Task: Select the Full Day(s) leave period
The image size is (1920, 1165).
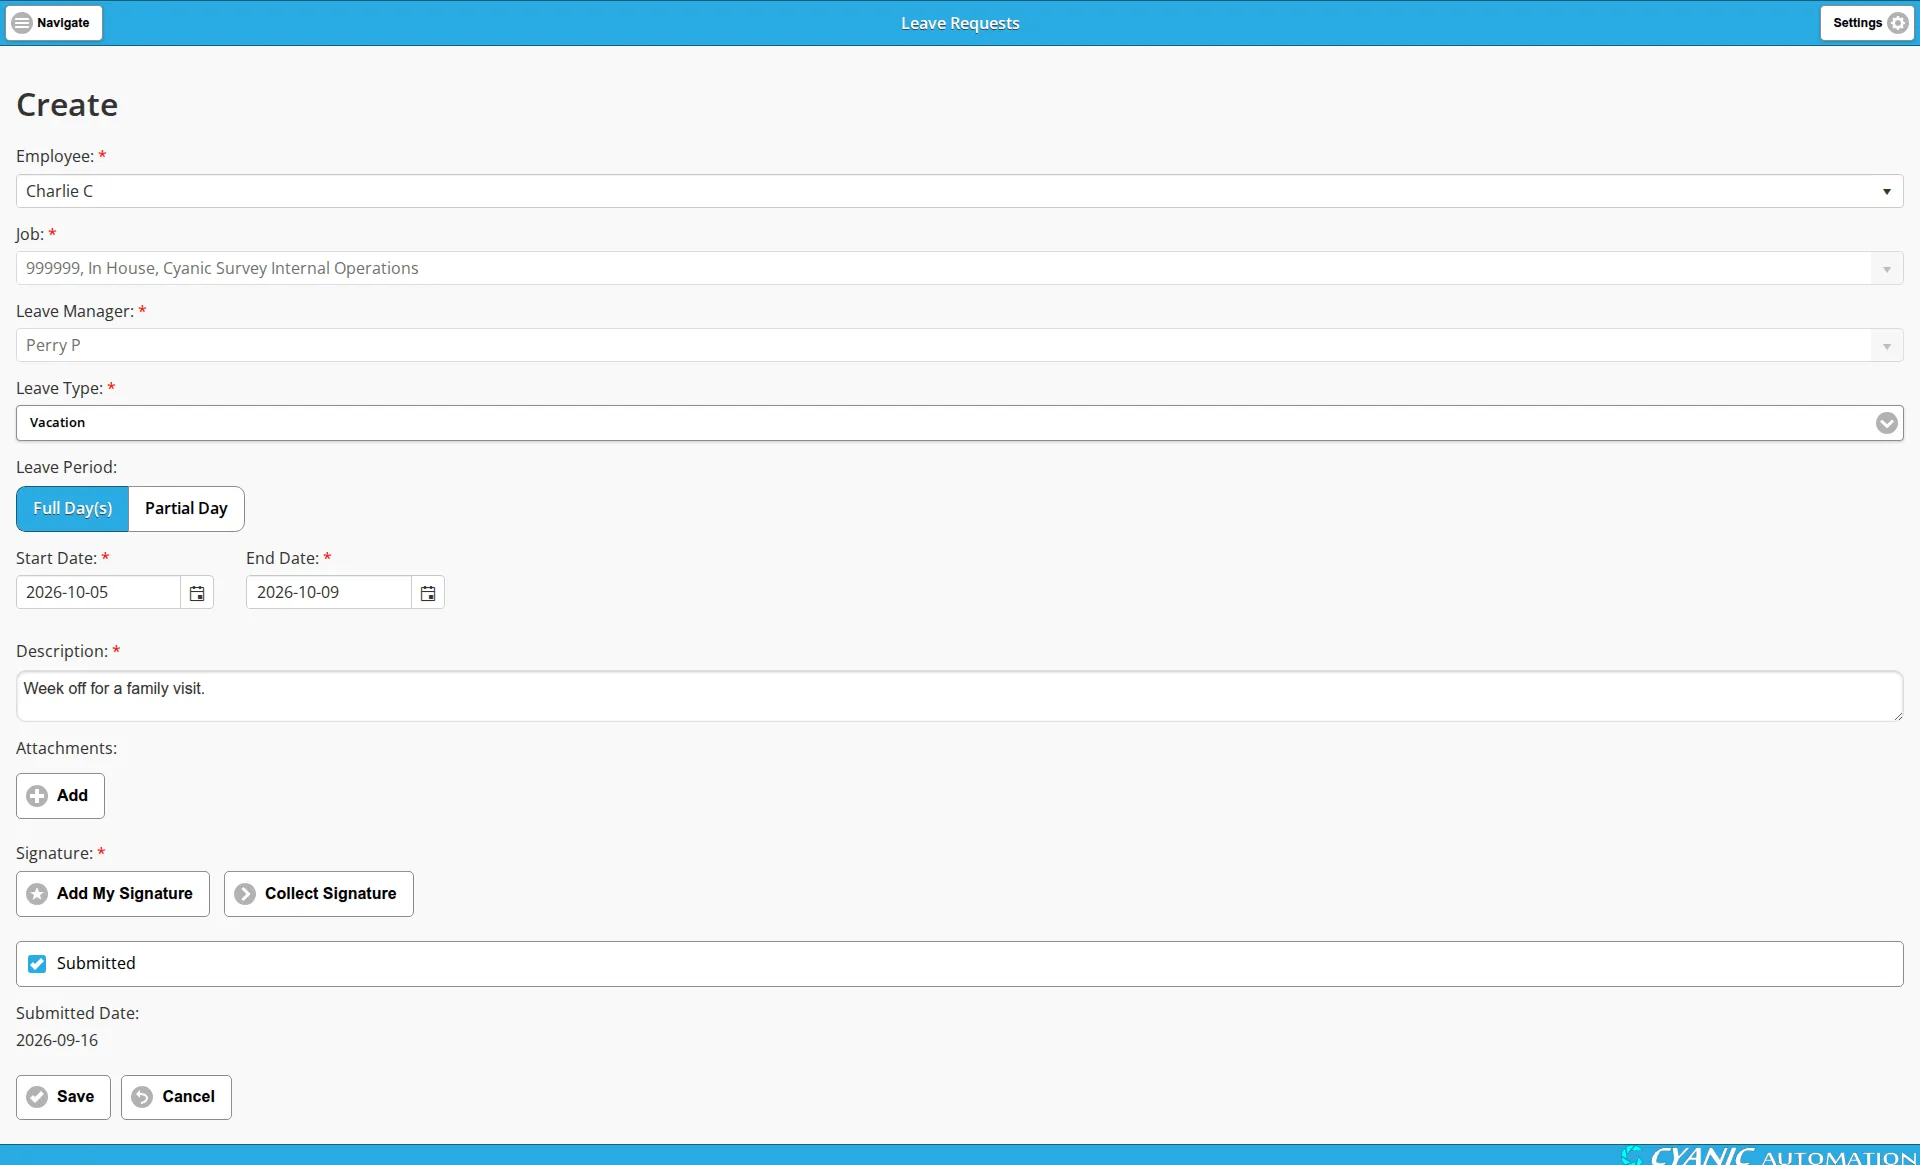Action: 72,509
